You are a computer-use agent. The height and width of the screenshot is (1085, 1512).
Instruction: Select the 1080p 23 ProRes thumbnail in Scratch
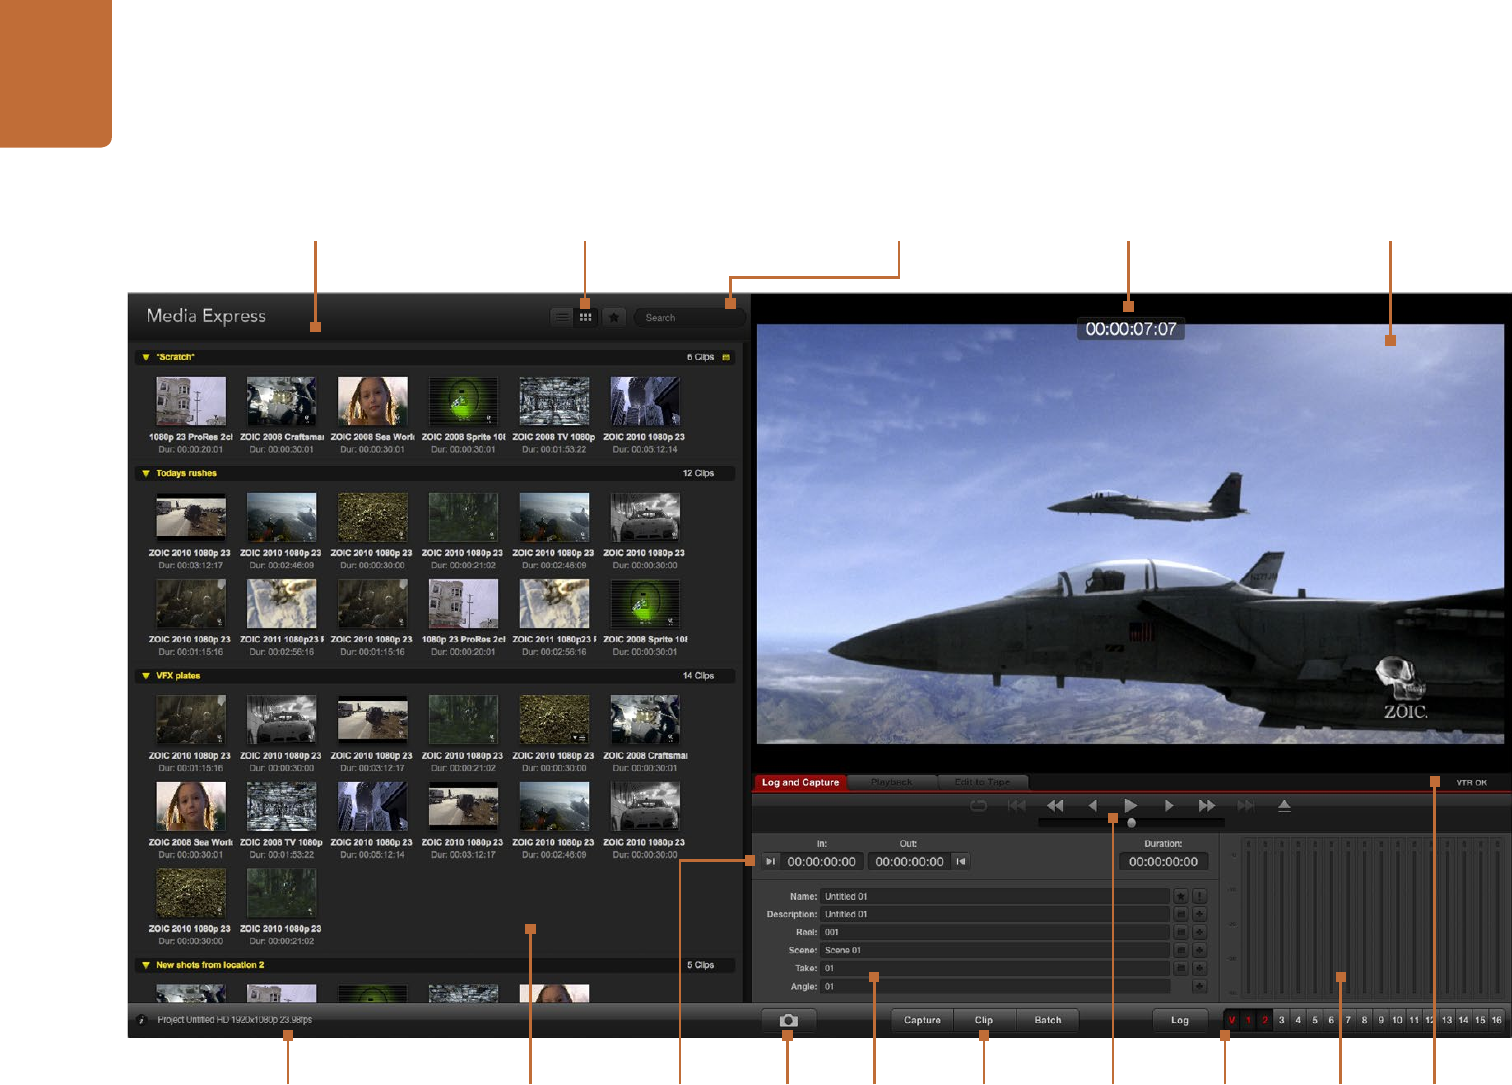pos(191,401)
